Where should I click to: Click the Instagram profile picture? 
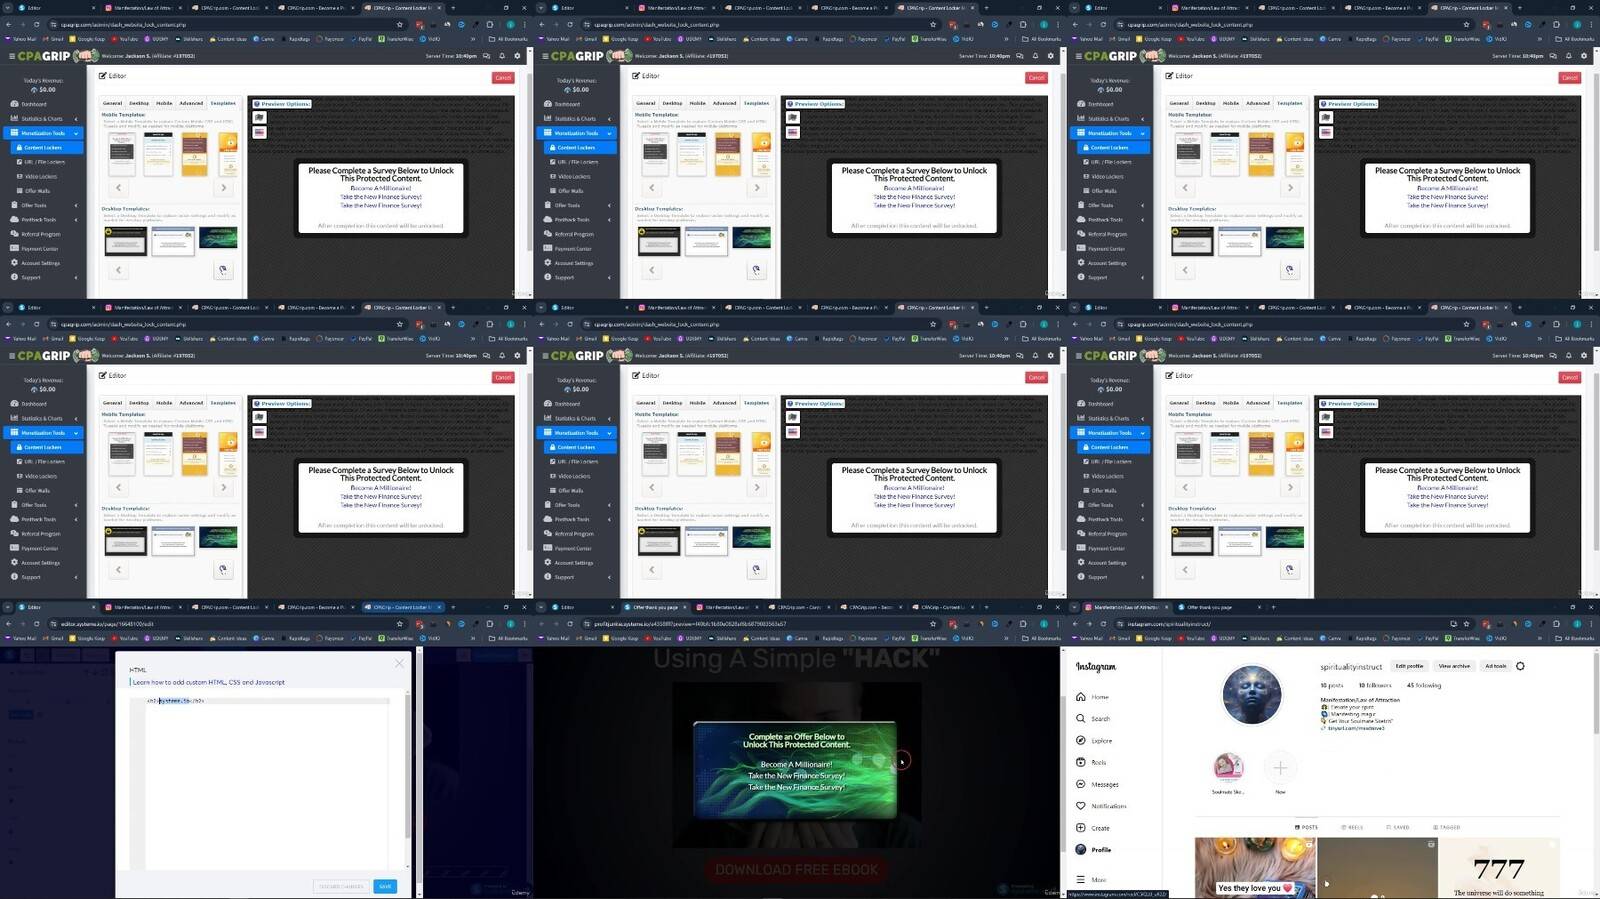coord(1252,694)
